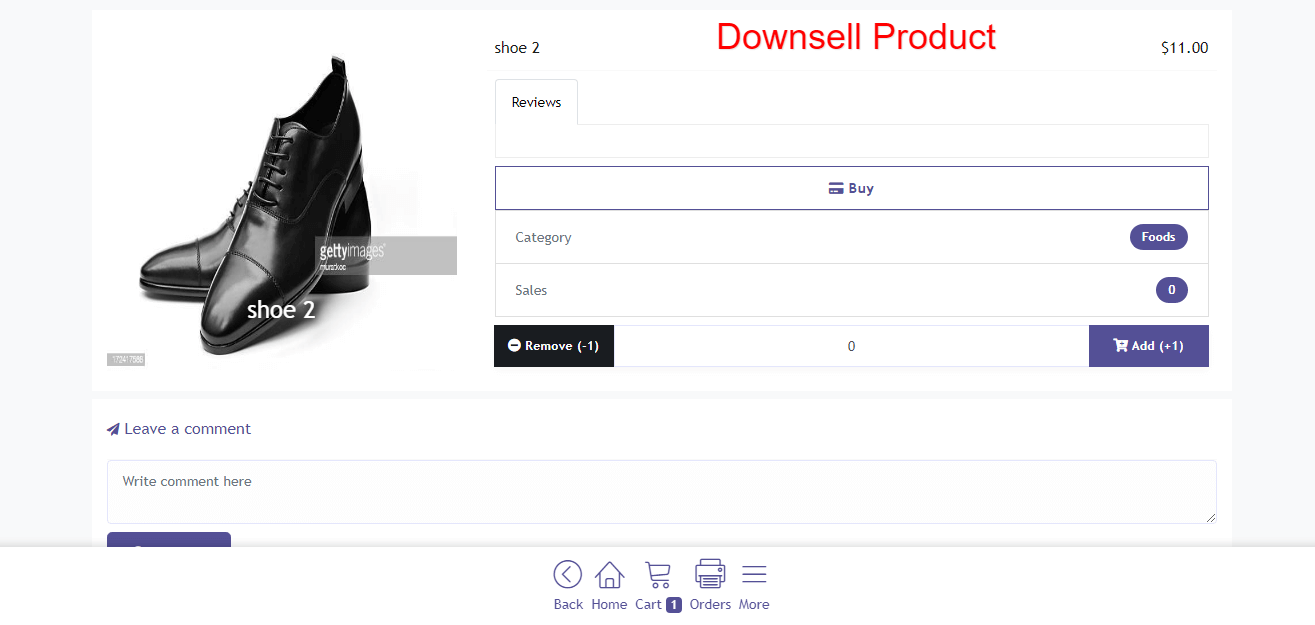Click the cart count badge
The height and width of the screenshot is (625, 1315).
tap(674, 605)
